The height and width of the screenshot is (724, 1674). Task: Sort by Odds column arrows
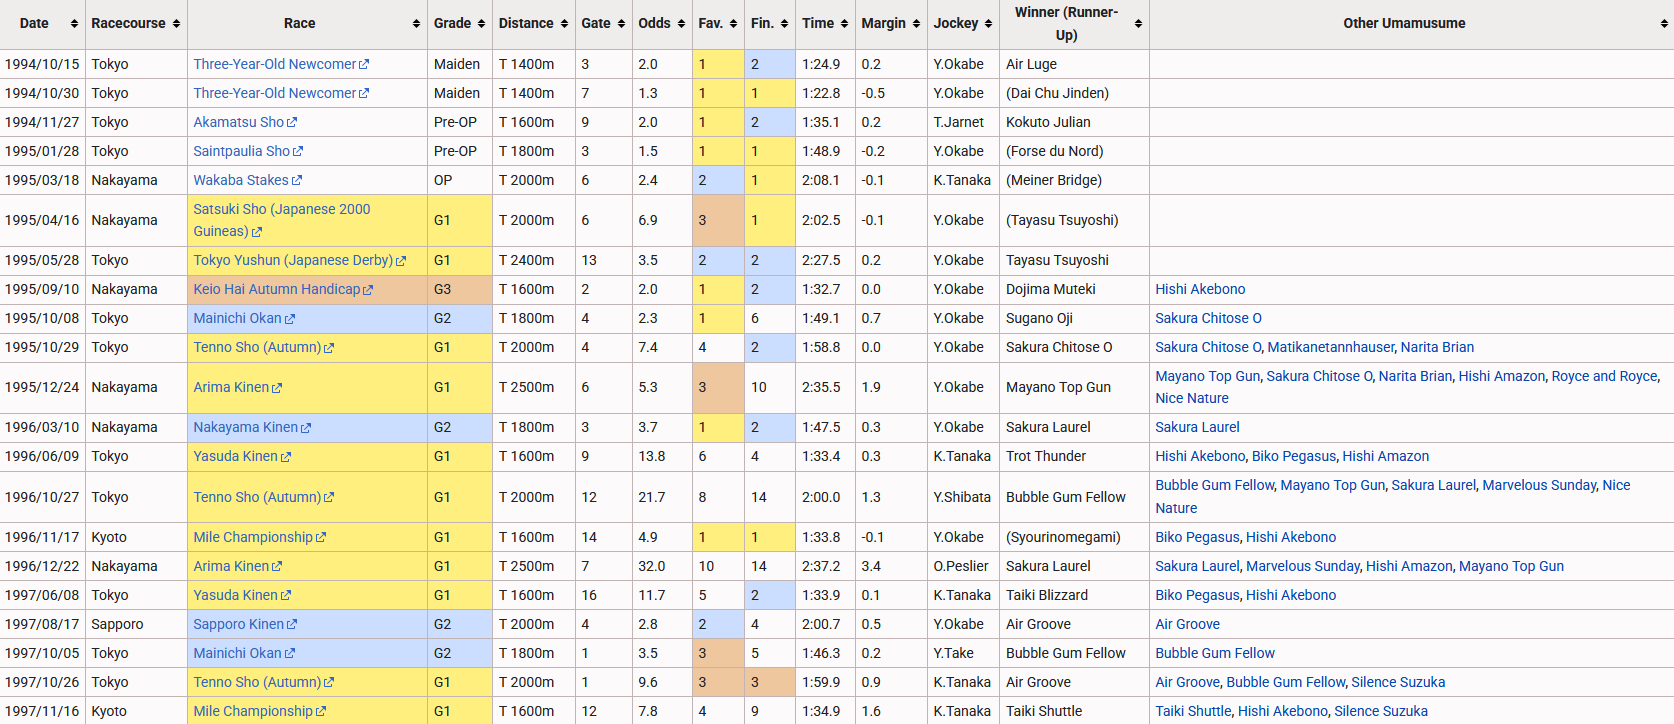click(x=681, y=24)
